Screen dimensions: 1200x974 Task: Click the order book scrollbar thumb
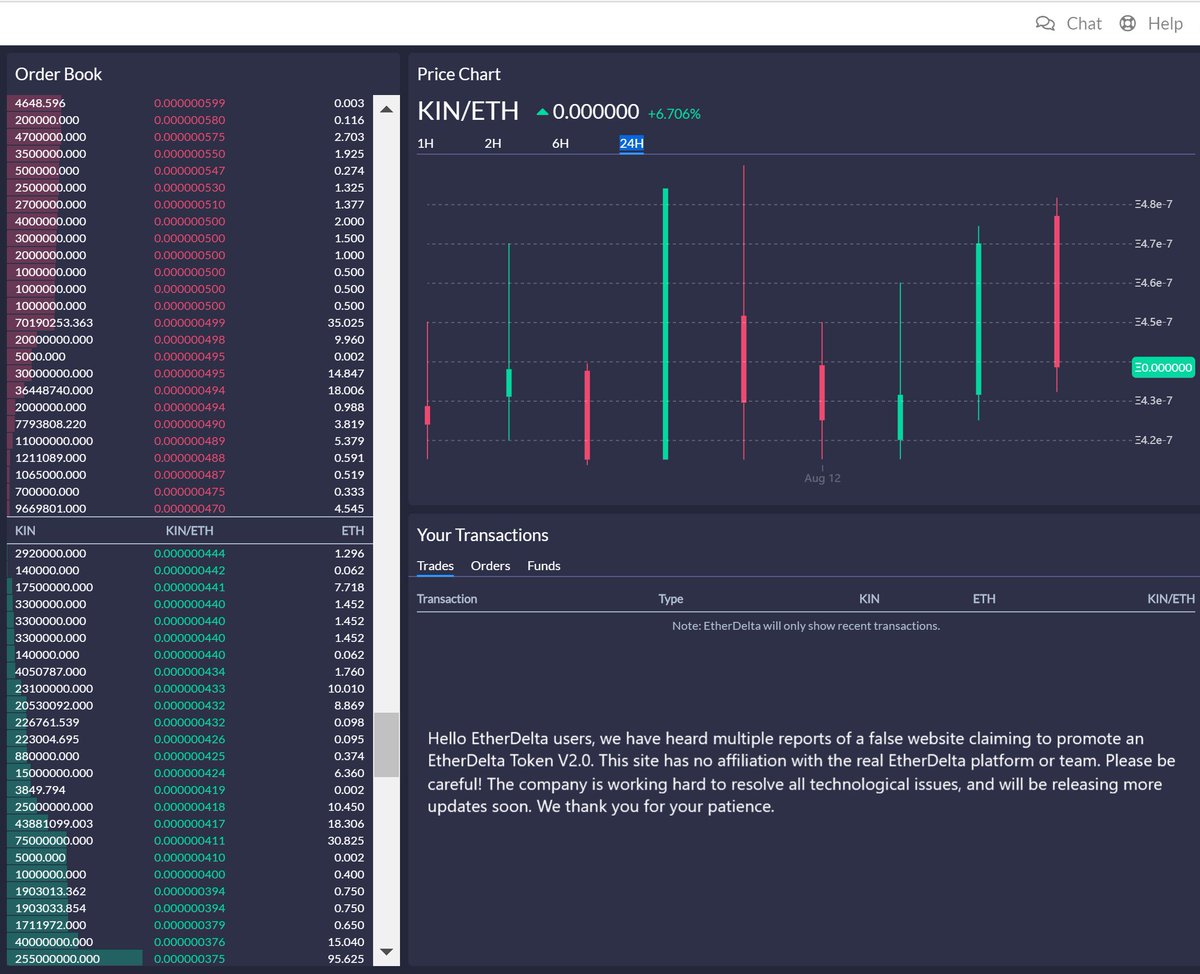[x=387, y=745]
